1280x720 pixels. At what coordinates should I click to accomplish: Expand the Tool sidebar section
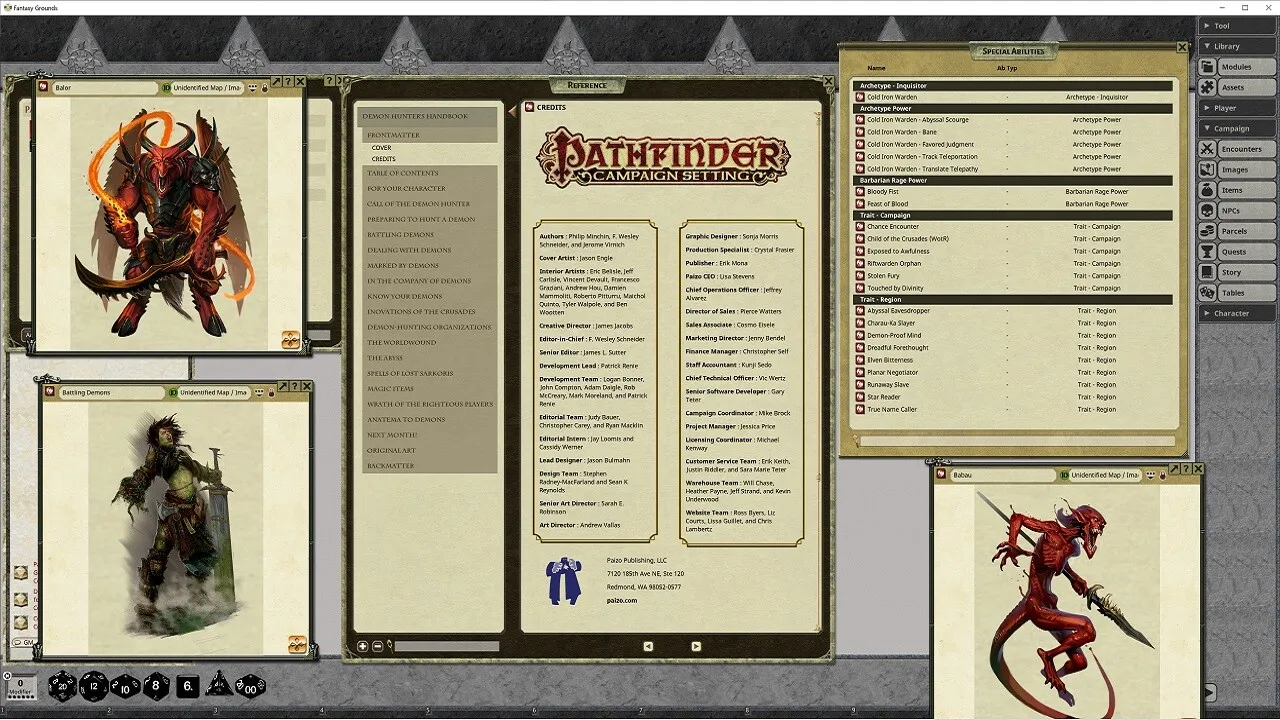1238,26
